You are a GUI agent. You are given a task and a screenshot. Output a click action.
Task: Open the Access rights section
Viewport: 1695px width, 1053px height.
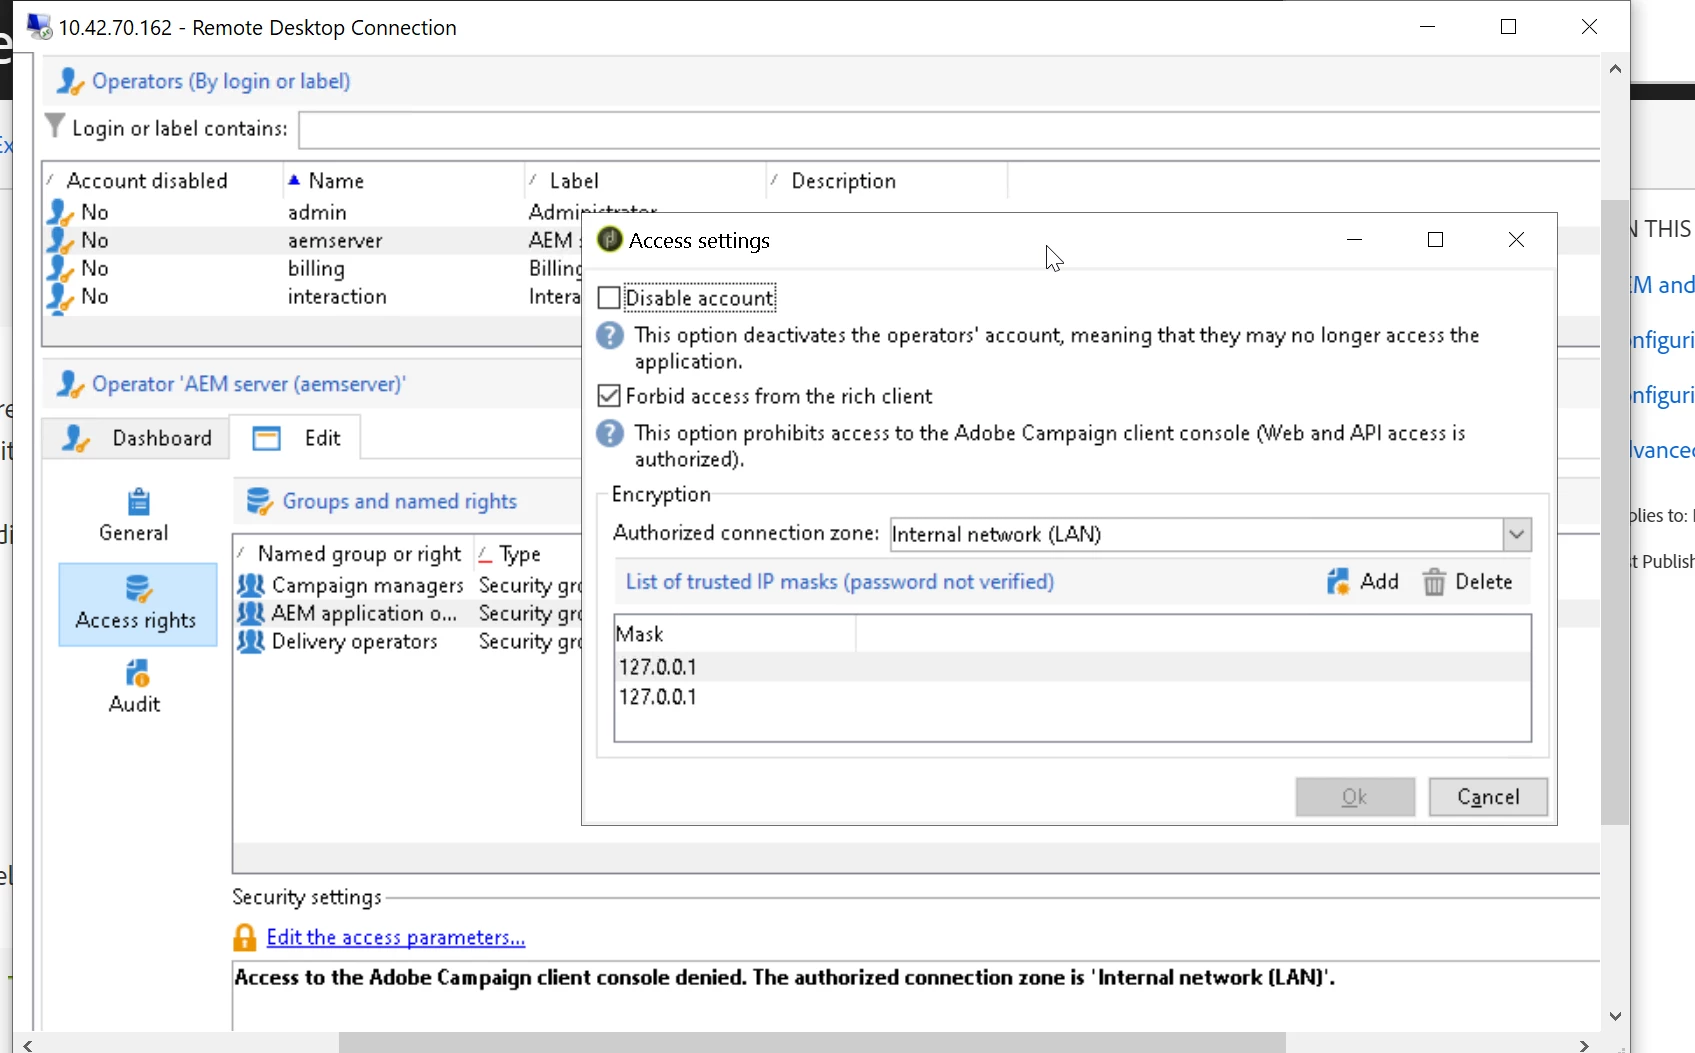tap(138, 604)
